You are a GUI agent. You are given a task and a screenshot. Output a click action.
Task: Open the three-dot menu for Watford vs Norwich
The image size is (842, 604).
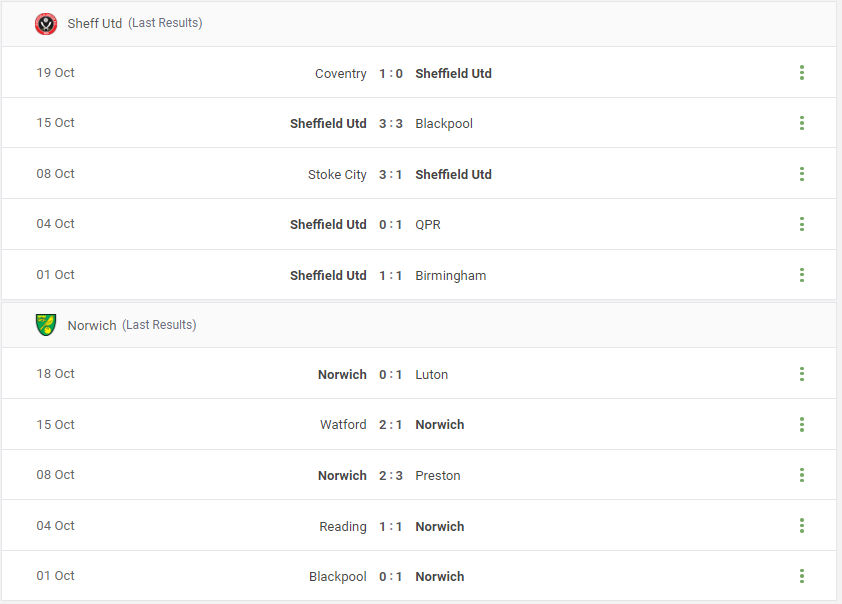click(801, 424)
